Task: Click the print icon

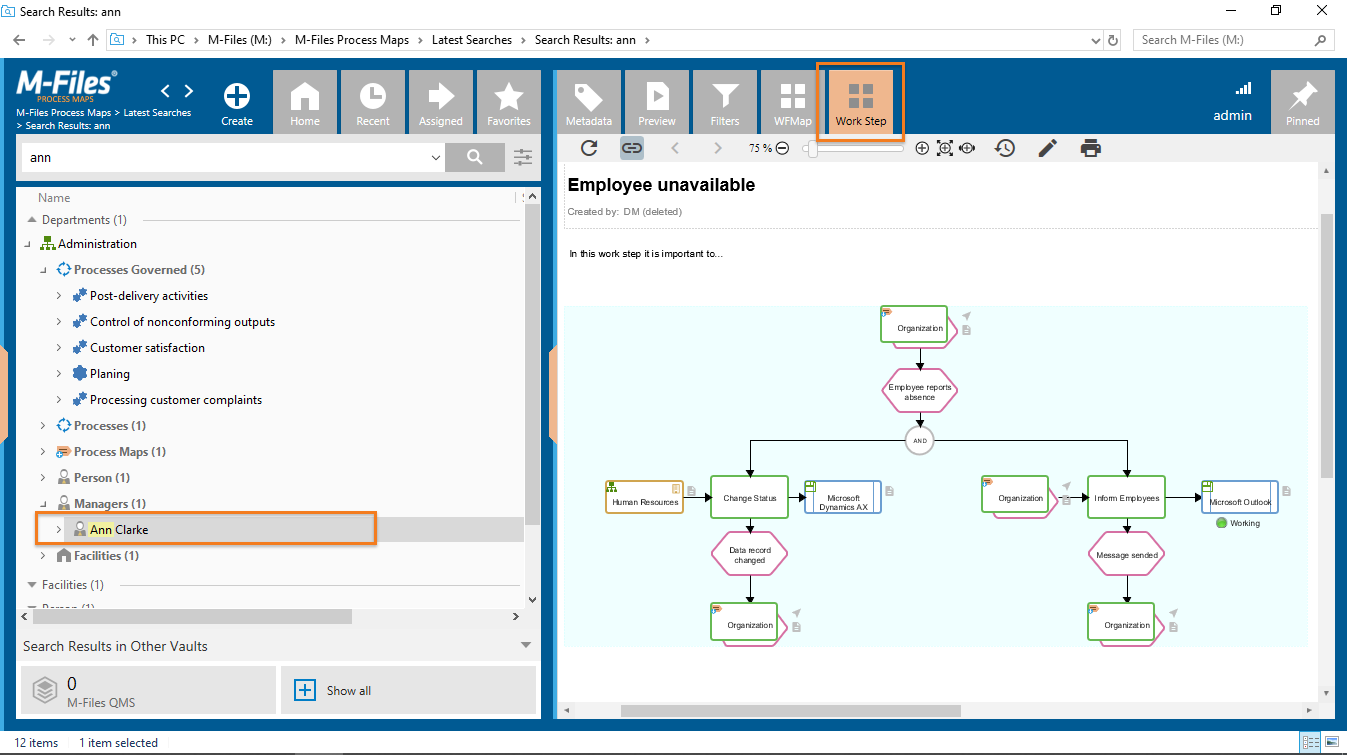Action: [x=1091, y=148]
